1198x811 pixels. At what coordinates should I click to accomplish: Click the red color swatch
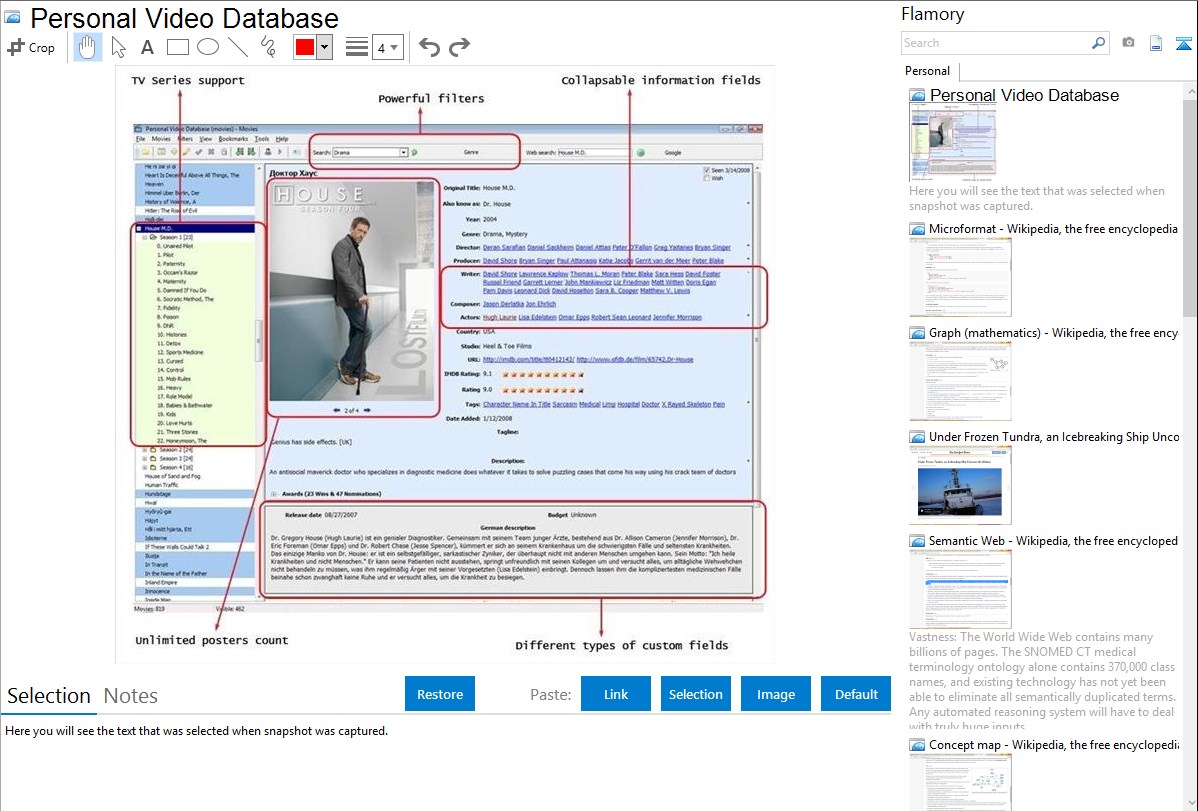(x=305, y=47)
